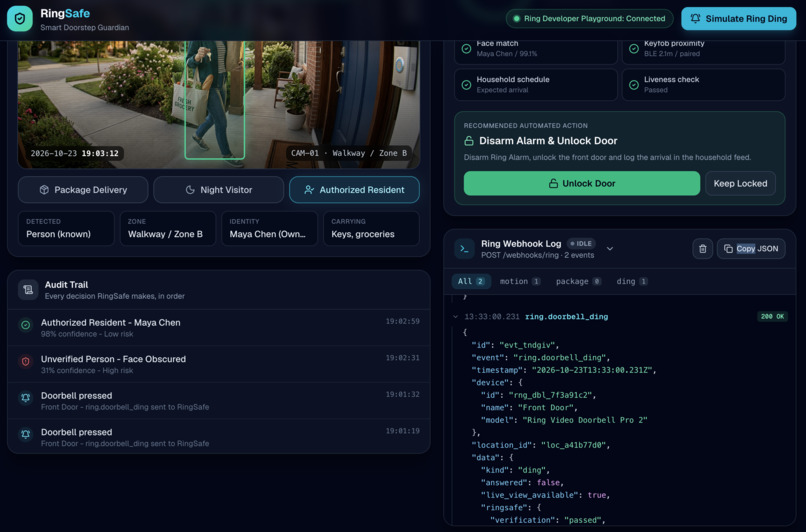Click the red shield icon beside Unverified Person
Screen dimensions: 806x532
25,361
